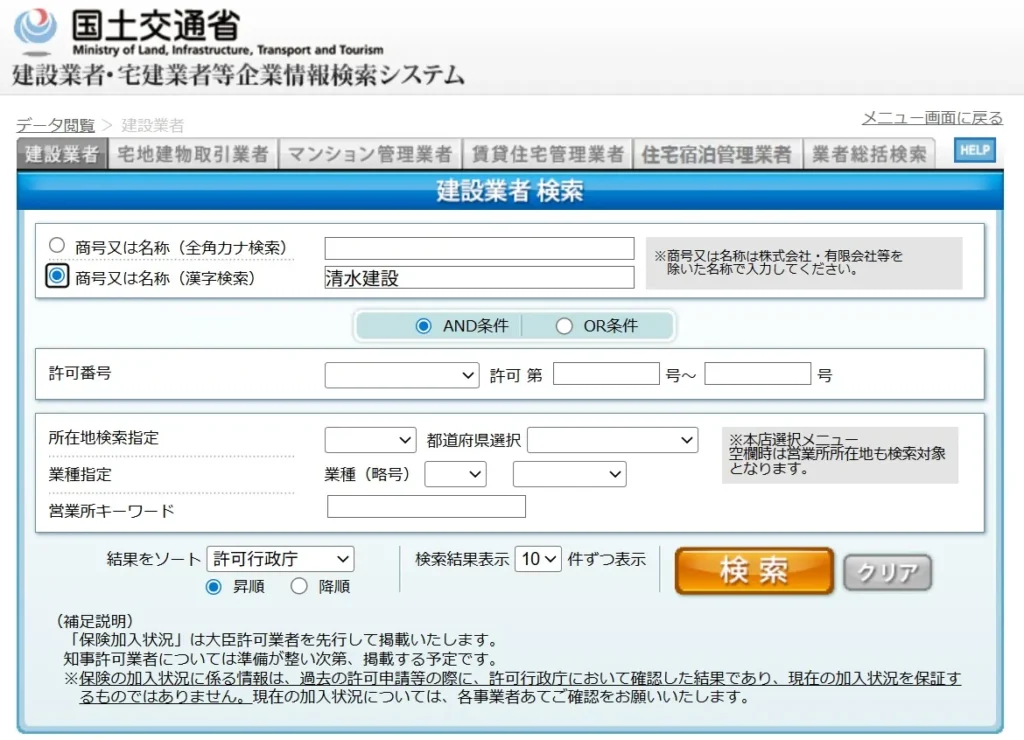Image resolution: width=1024 pixels, height=740 pixels.
Task: Expand the 都道府県選択 prefecture dropdown
Action: (612, 440)
